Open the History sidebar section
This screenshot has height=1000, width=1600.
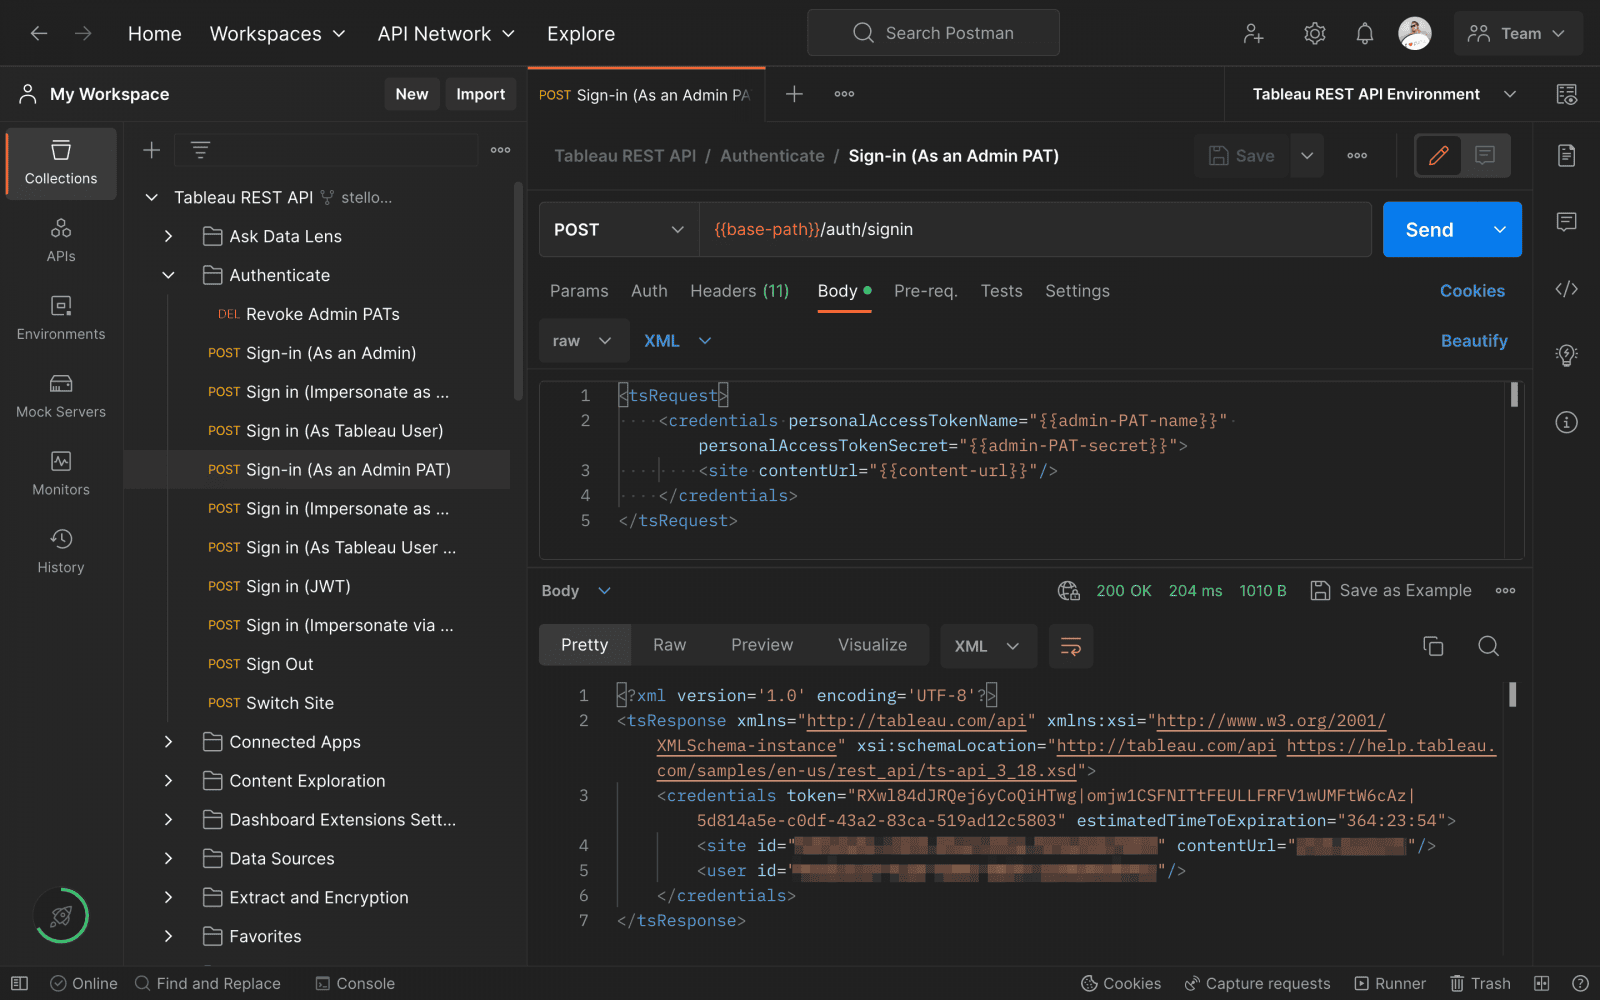click(x=61, y=553)
